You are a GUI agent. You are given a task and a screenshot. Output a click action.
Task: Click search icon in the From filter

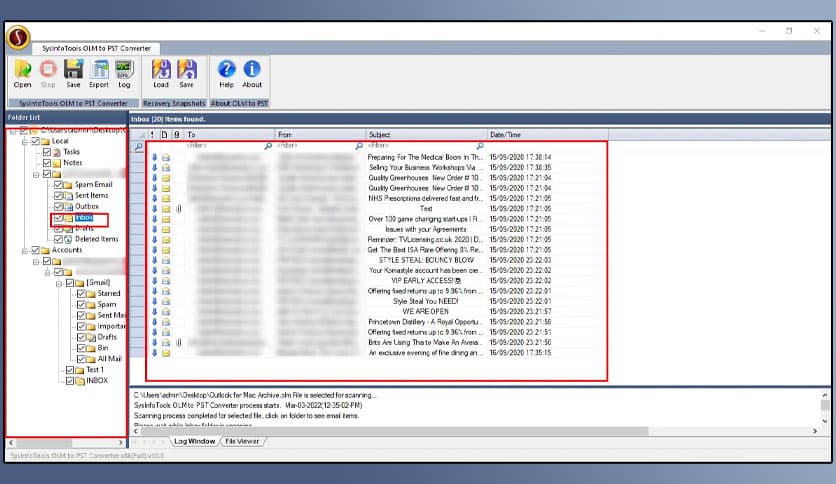click(359, 146)
